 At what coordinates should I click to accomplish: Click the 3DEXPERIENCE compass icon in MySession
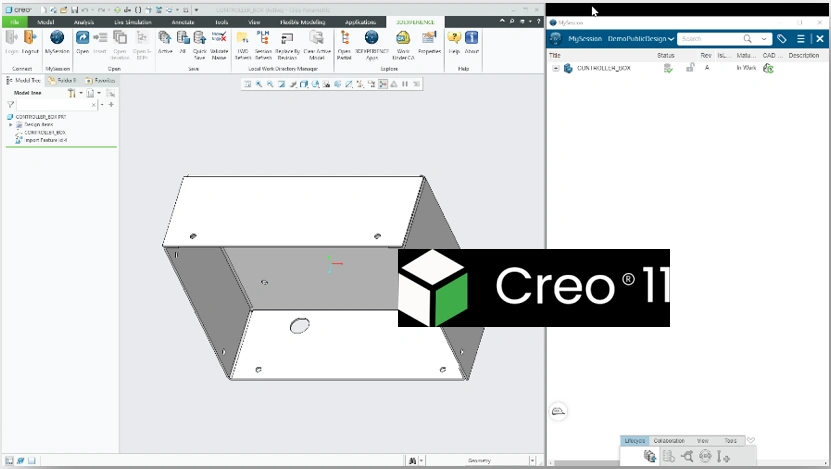[555, 39]
